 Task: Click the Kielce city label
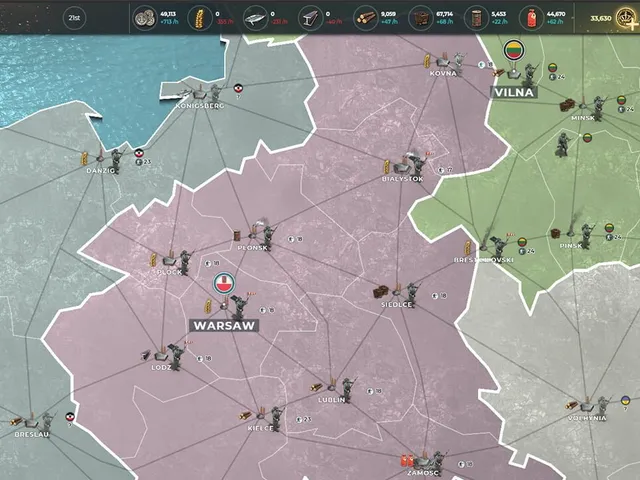260,428
